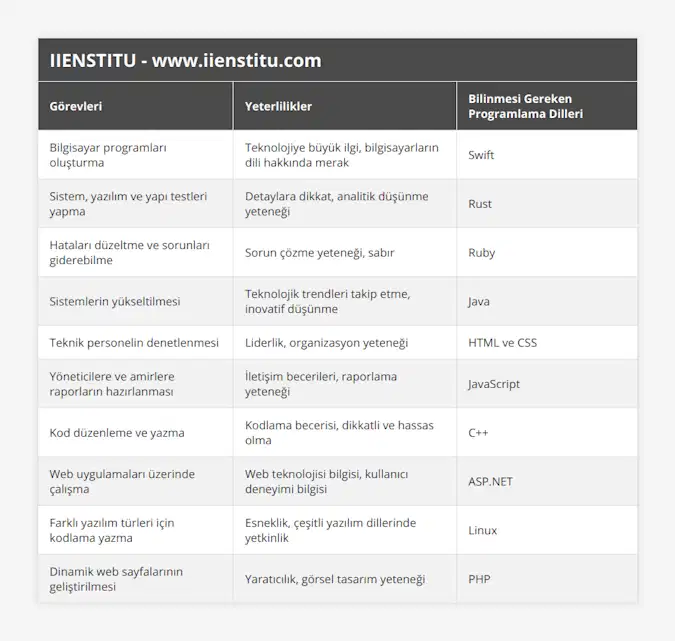Click the IIENSTITU - www.iienstitu.com title
Screen dimensions: 675x641
coord(186,60)
